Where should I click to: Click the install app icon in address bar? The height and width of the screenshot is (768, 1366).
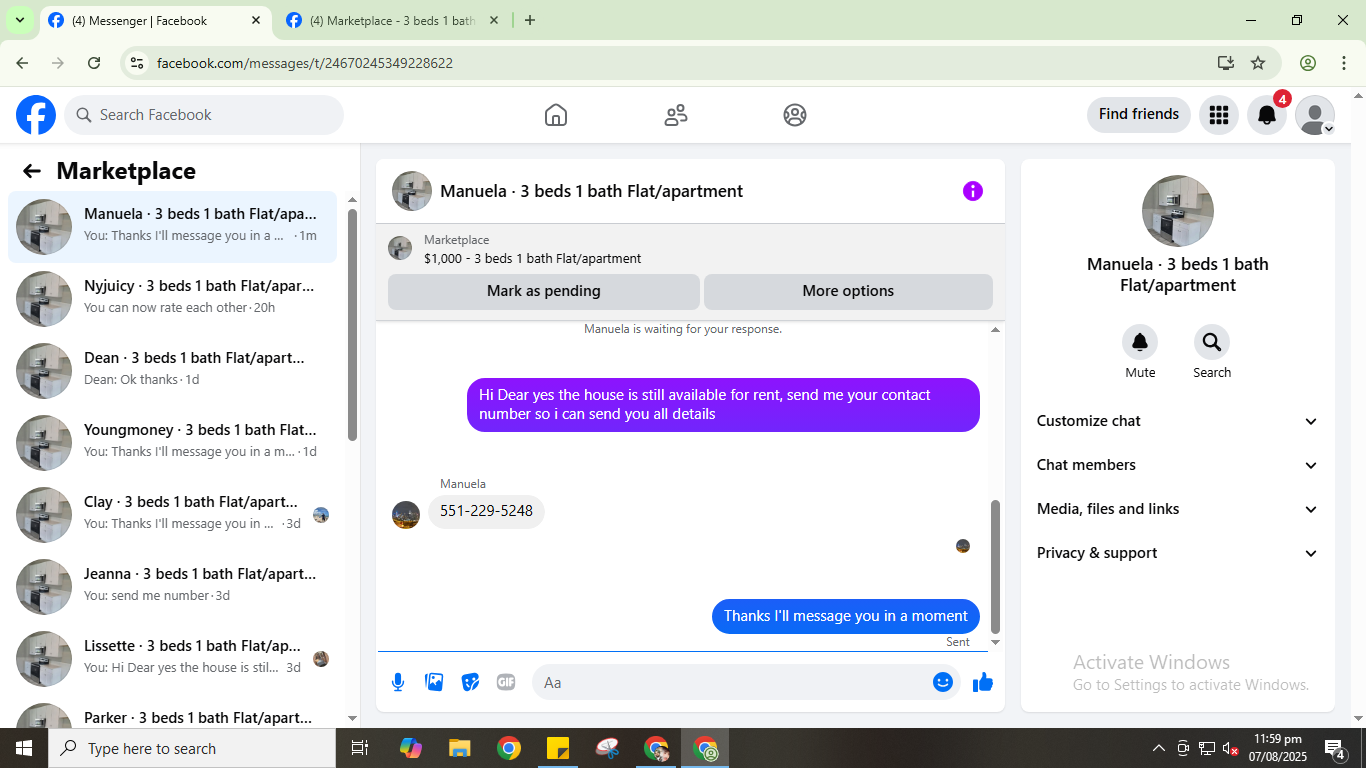[x=1226, y=63]
